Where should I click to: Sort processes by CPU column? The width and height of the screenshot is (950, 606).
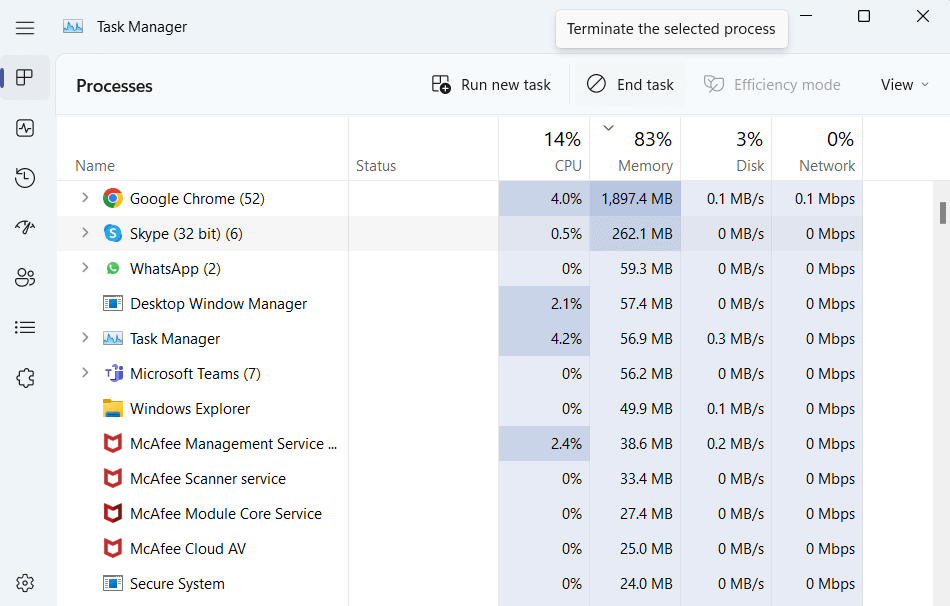tap(544, 148)
